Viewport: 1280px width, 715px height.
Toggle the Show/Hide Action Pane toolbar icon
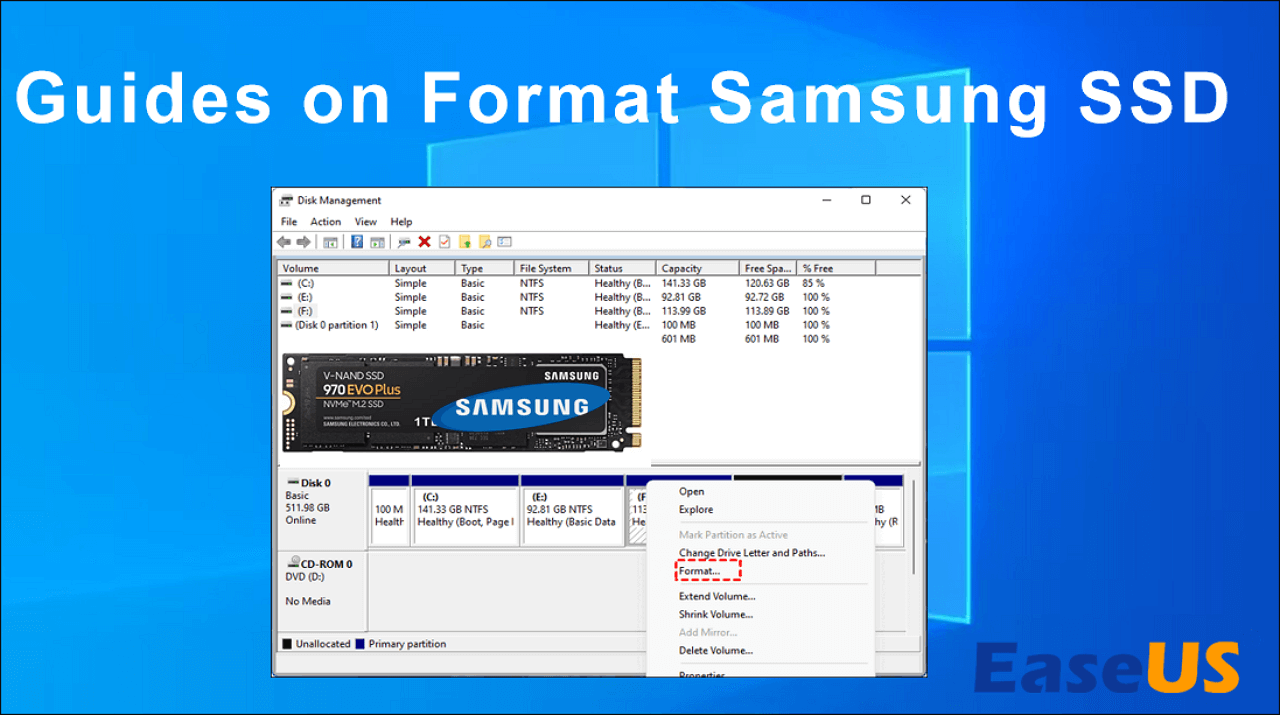[377, 242]
